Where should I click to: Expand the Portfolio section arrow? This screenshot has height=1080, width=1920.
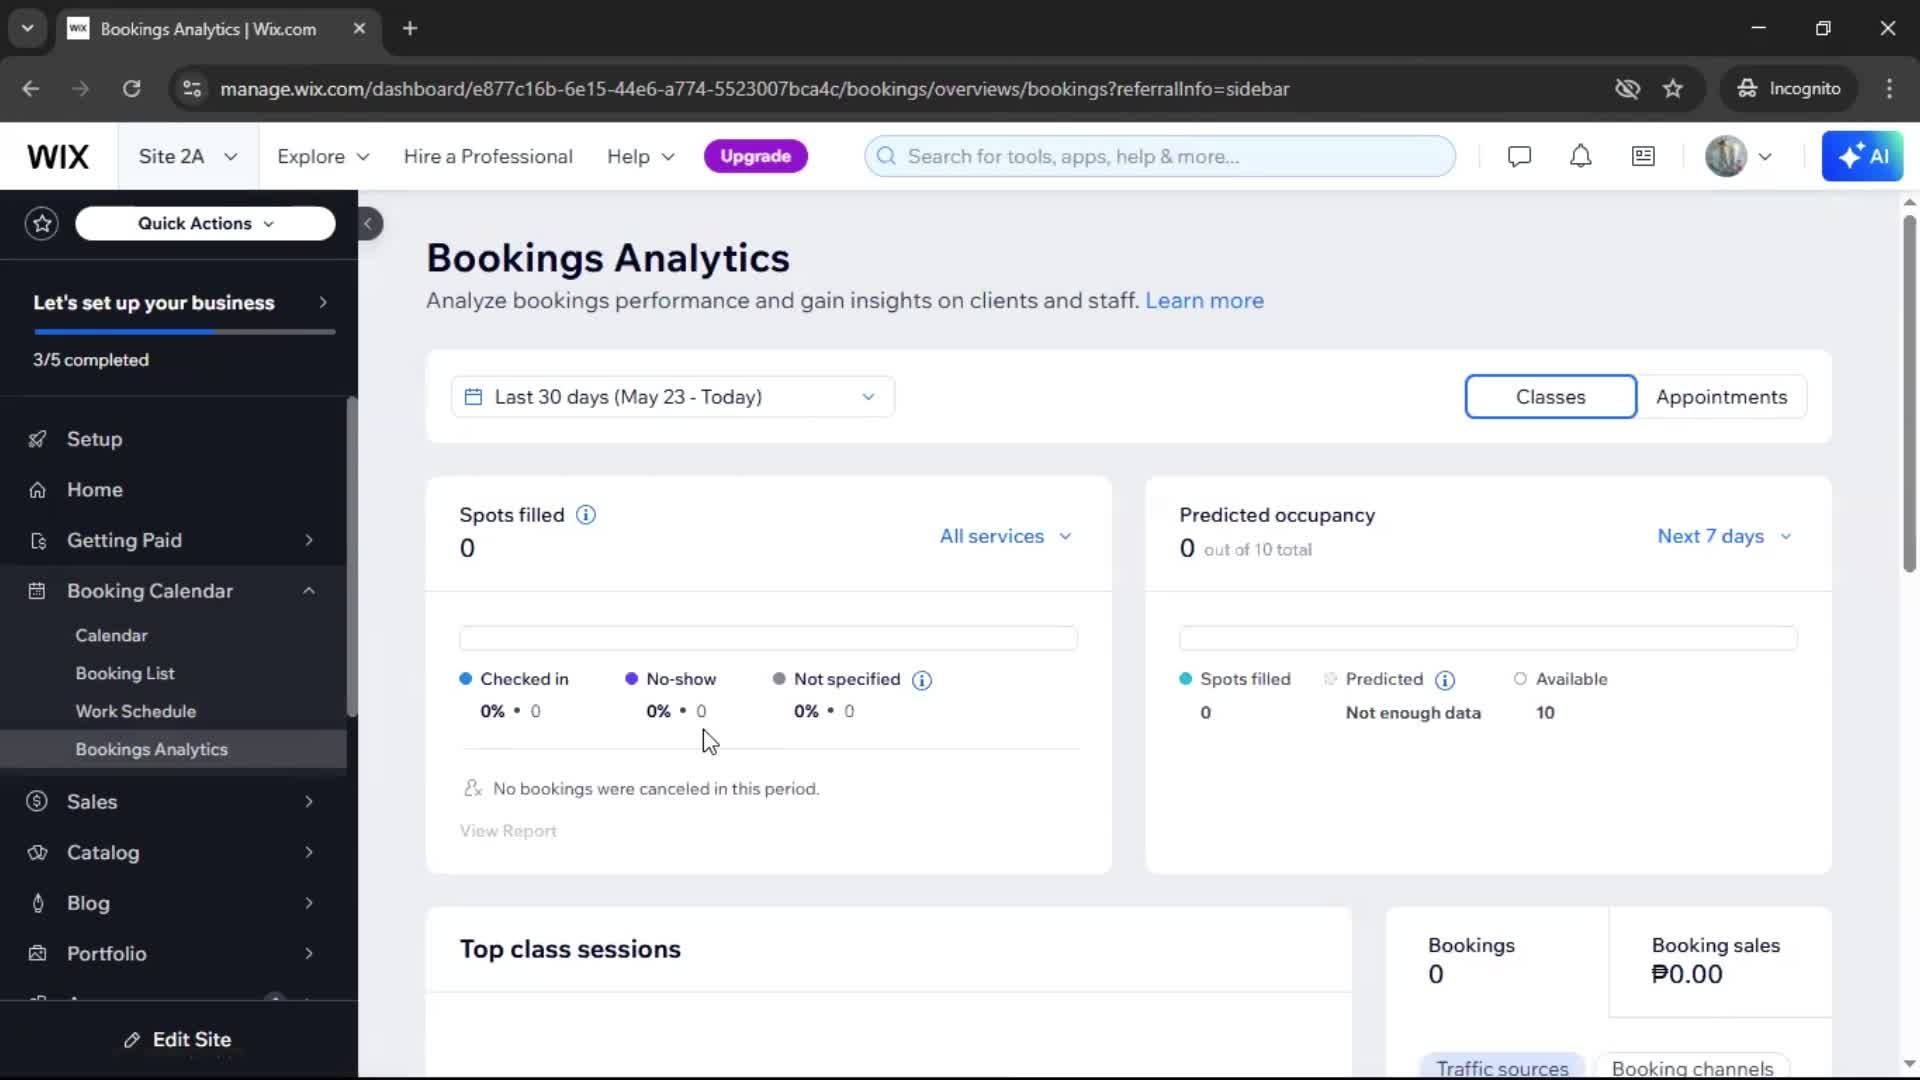(309, 953)
